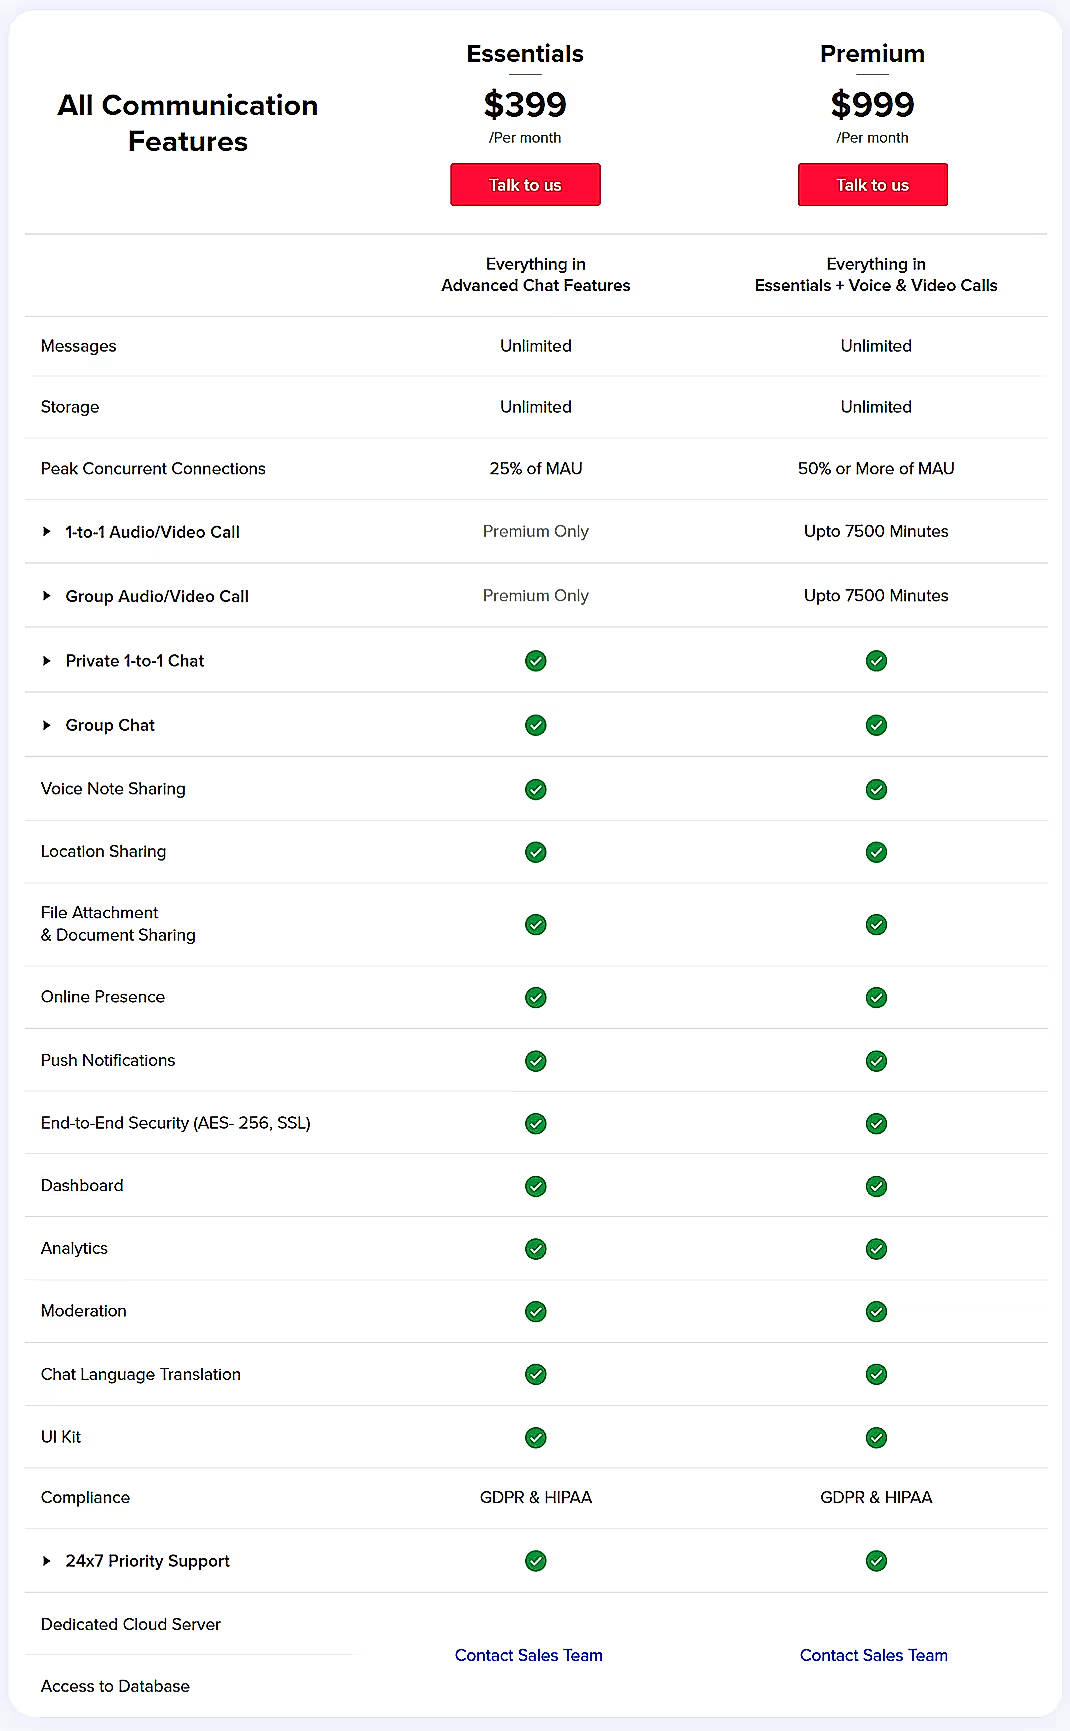The height and width of the screenshot is (1731, 1070).
Task: Click Premium checkmark for Push Notifications
Action: coord(876,1061)
